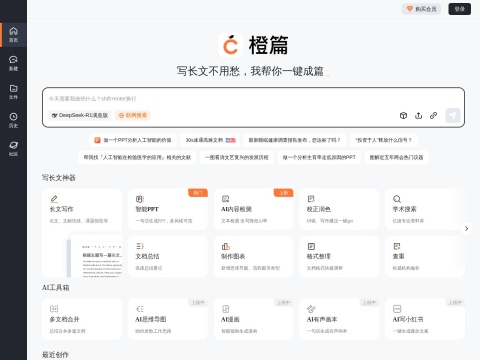480x360 pixels.
Task: Click the AI思维导图 card title
Action: (151, 319)
